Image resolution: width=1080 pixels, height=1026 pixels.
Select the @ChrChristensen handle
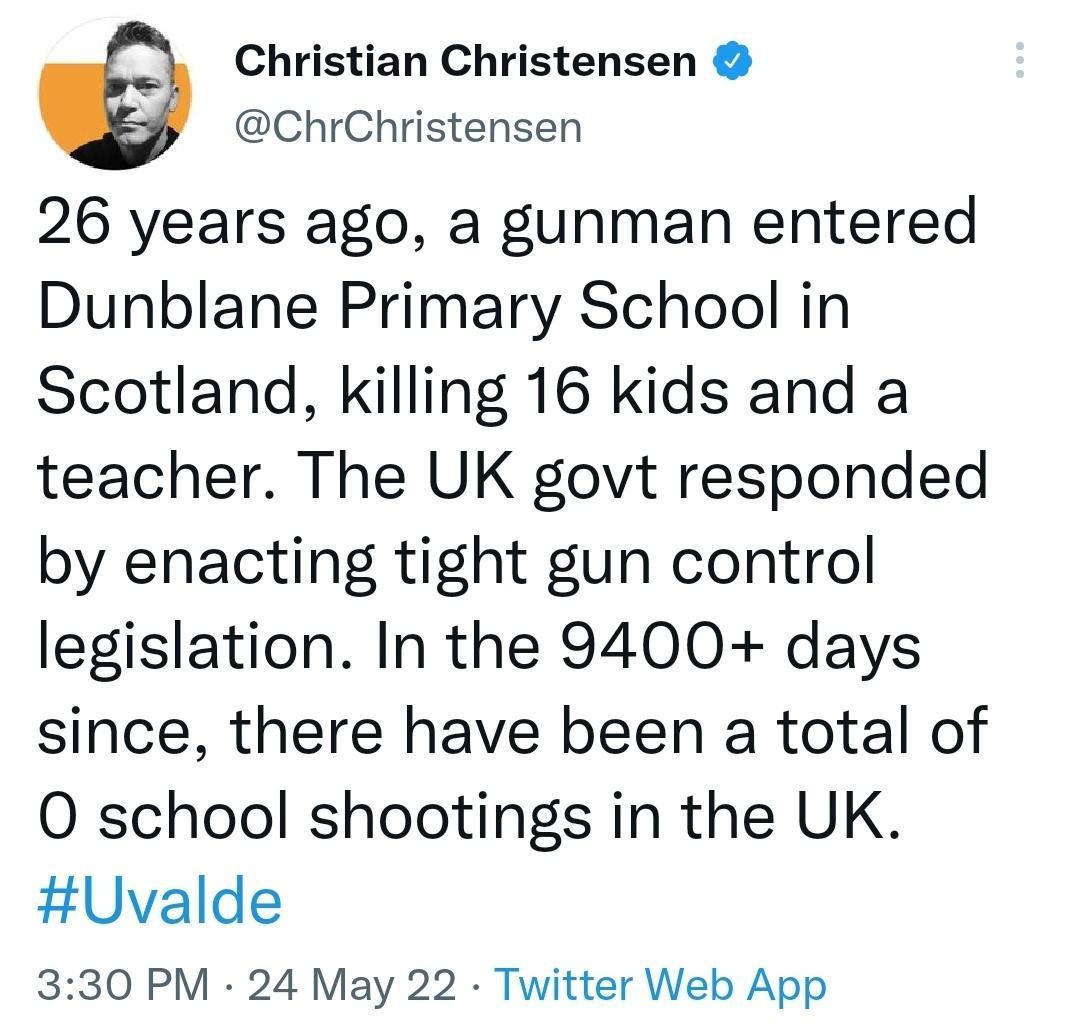[409, 125]
